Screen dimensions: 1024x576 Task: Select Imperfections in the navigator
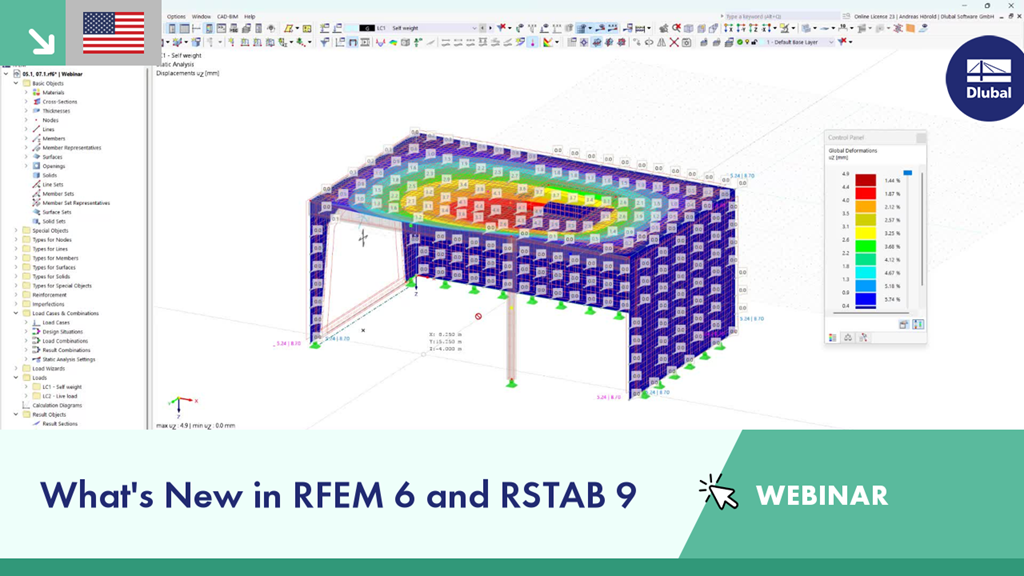pos(48,304)
